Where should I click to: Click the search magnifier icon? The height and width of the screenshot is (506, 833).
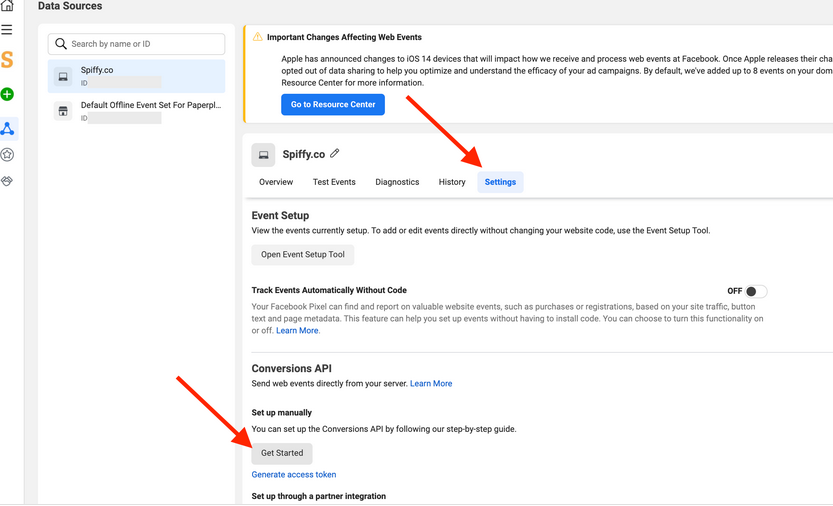(61, 44)
